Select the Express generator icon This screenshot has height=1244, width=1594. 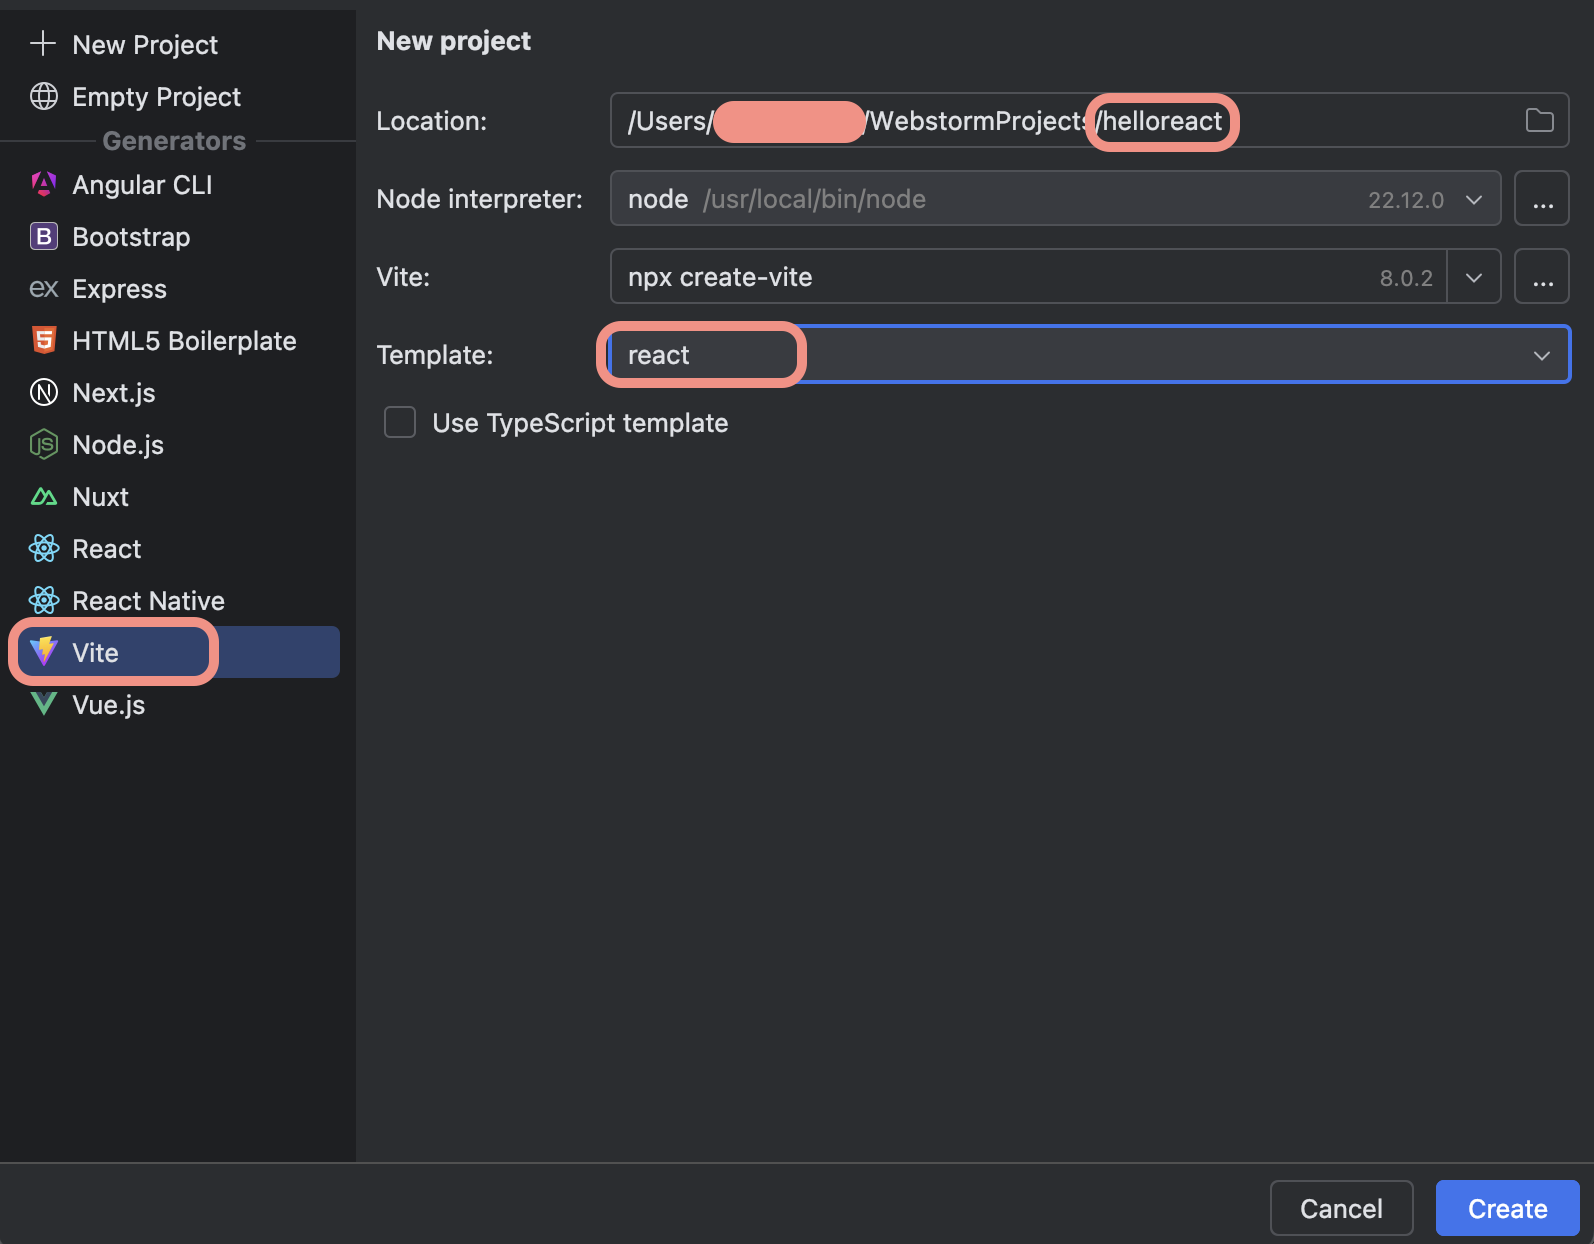(43, 288)
